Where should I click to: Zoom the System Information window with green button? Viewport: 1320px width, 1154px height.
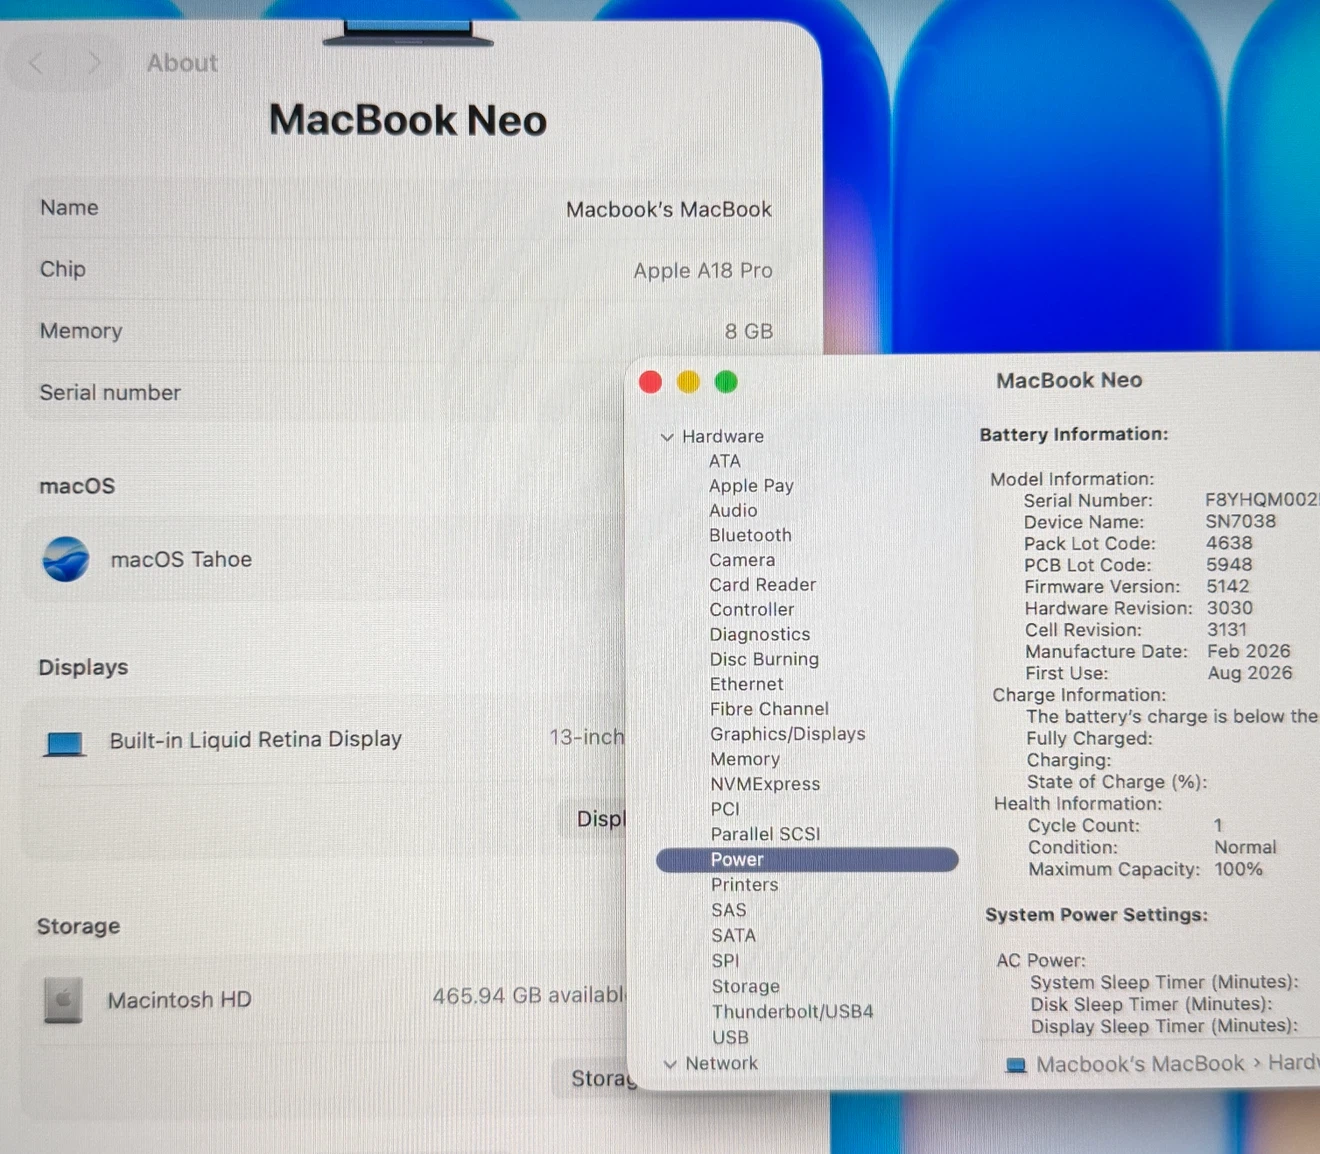coord(726,382)
